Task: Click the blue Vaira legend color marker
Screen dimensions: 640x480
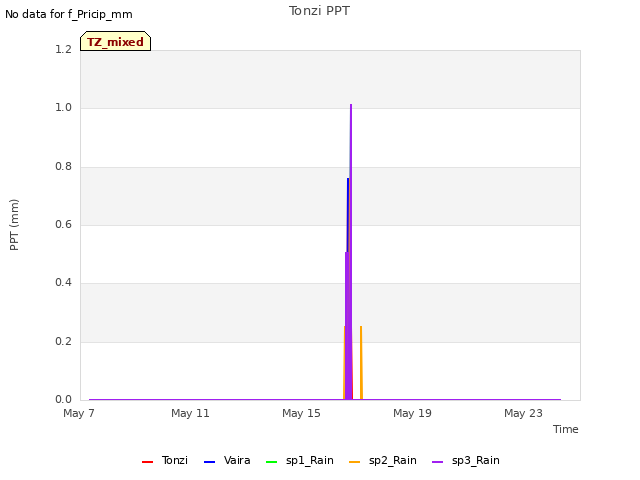Action: click(209, 462)
